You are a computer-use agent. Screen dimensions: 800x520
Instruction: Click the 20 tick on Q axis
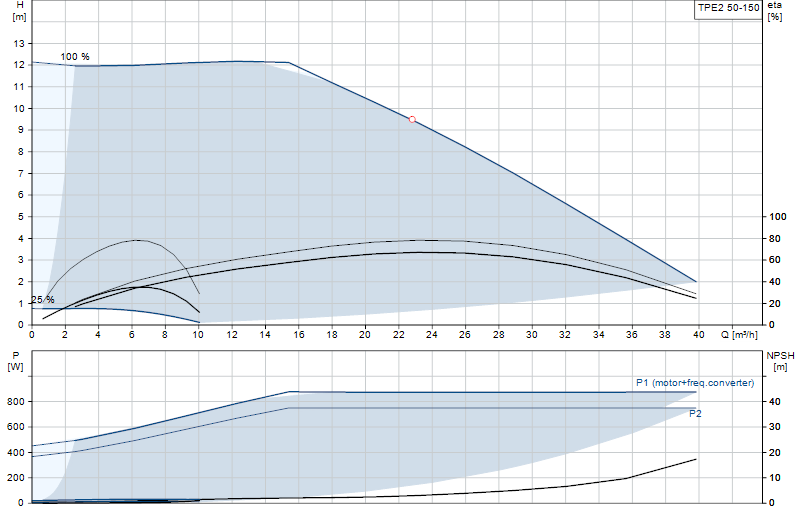tap(365, 335)
